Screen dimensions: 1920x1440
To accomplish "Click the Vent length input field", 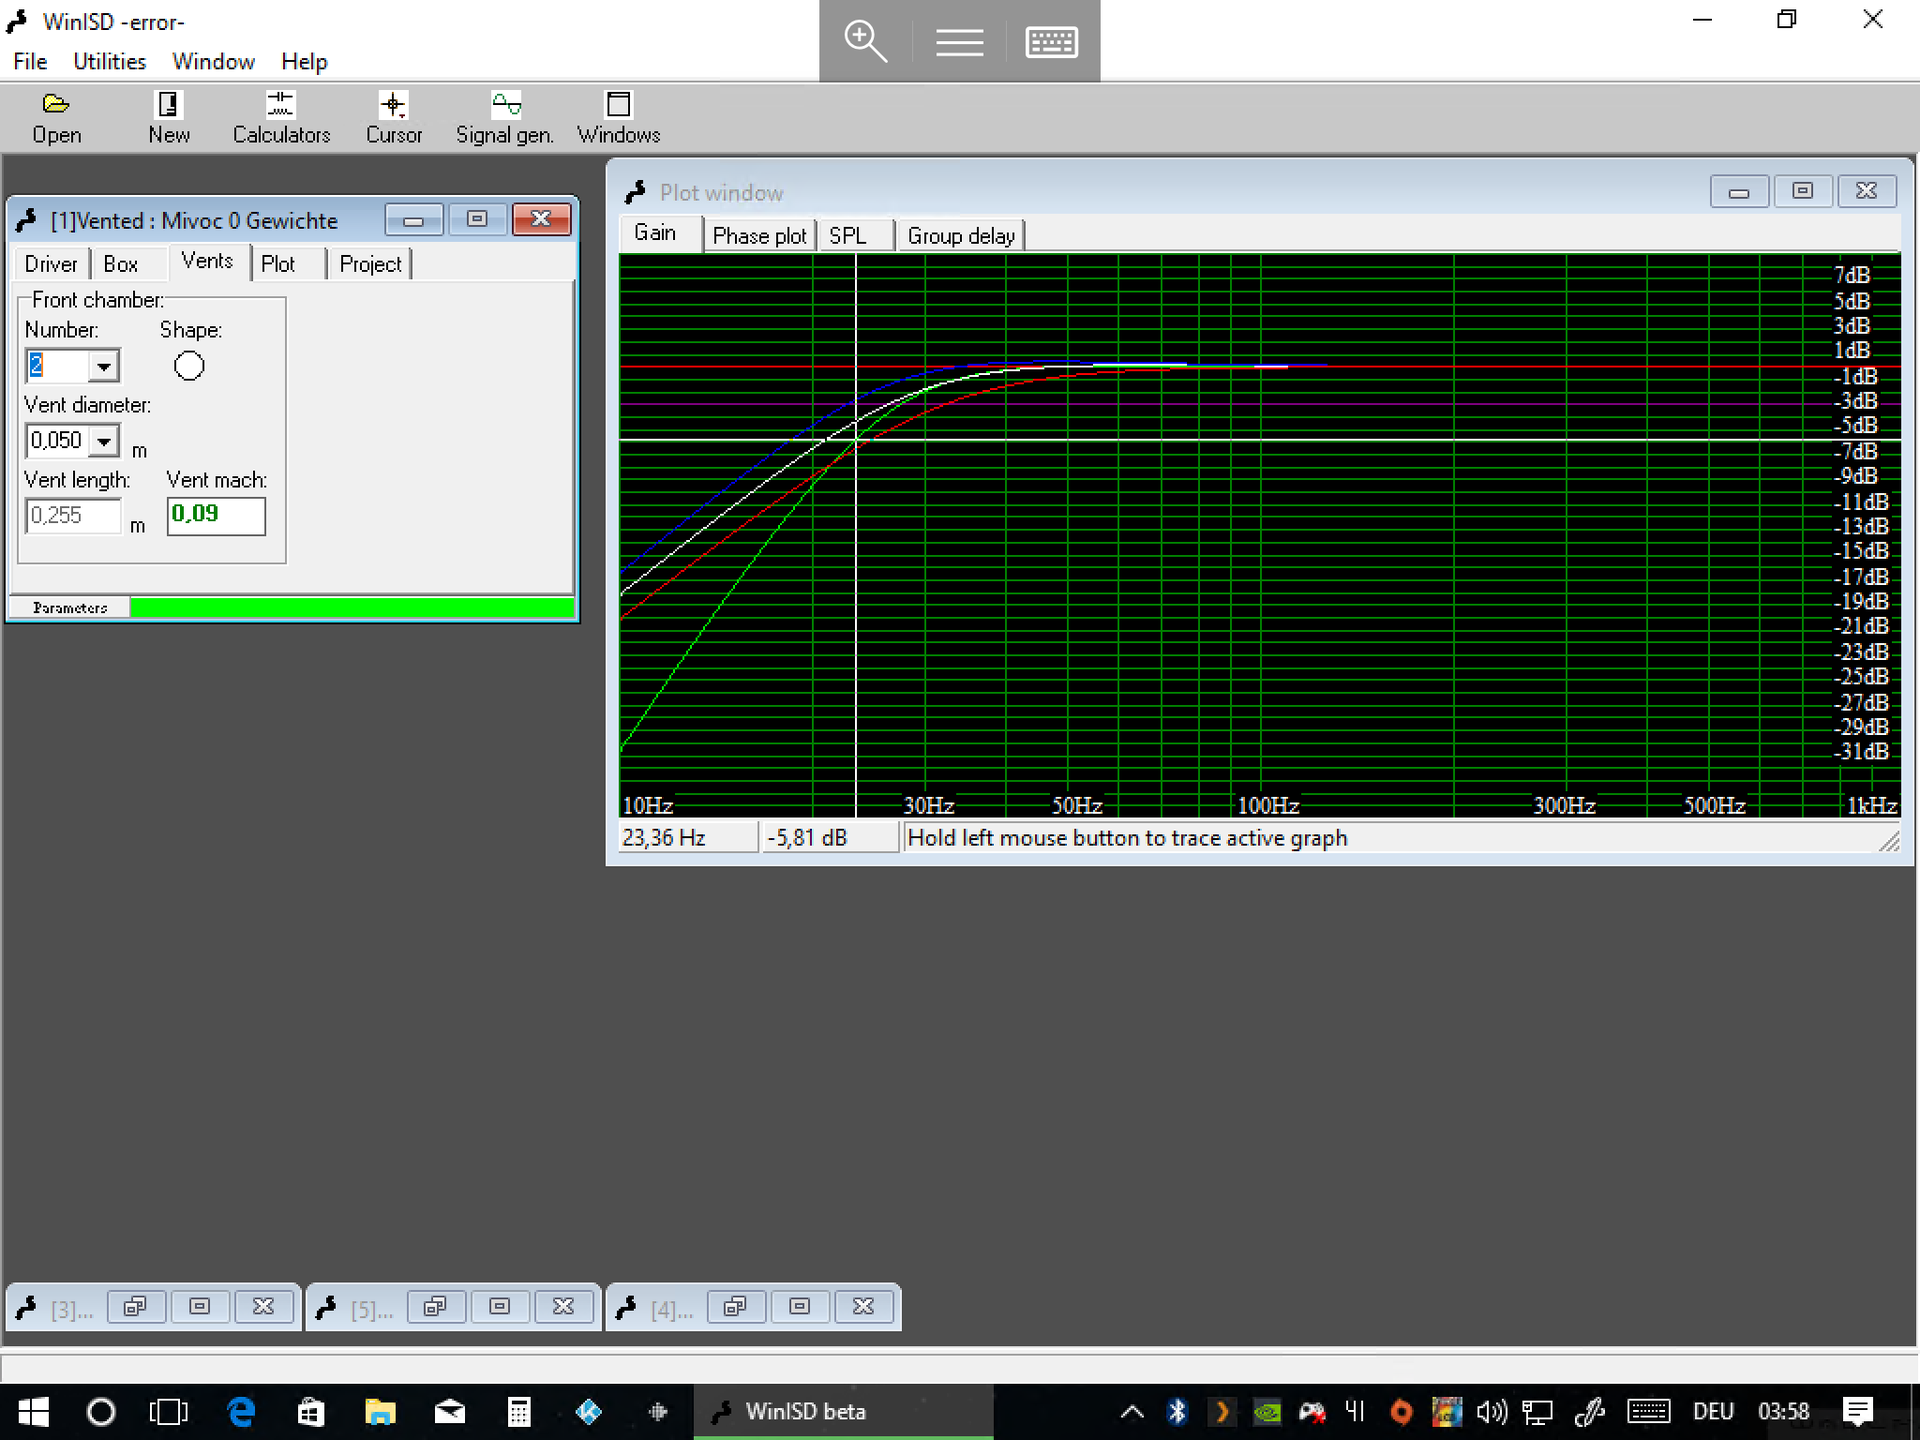I will click(x=72, y=516).
